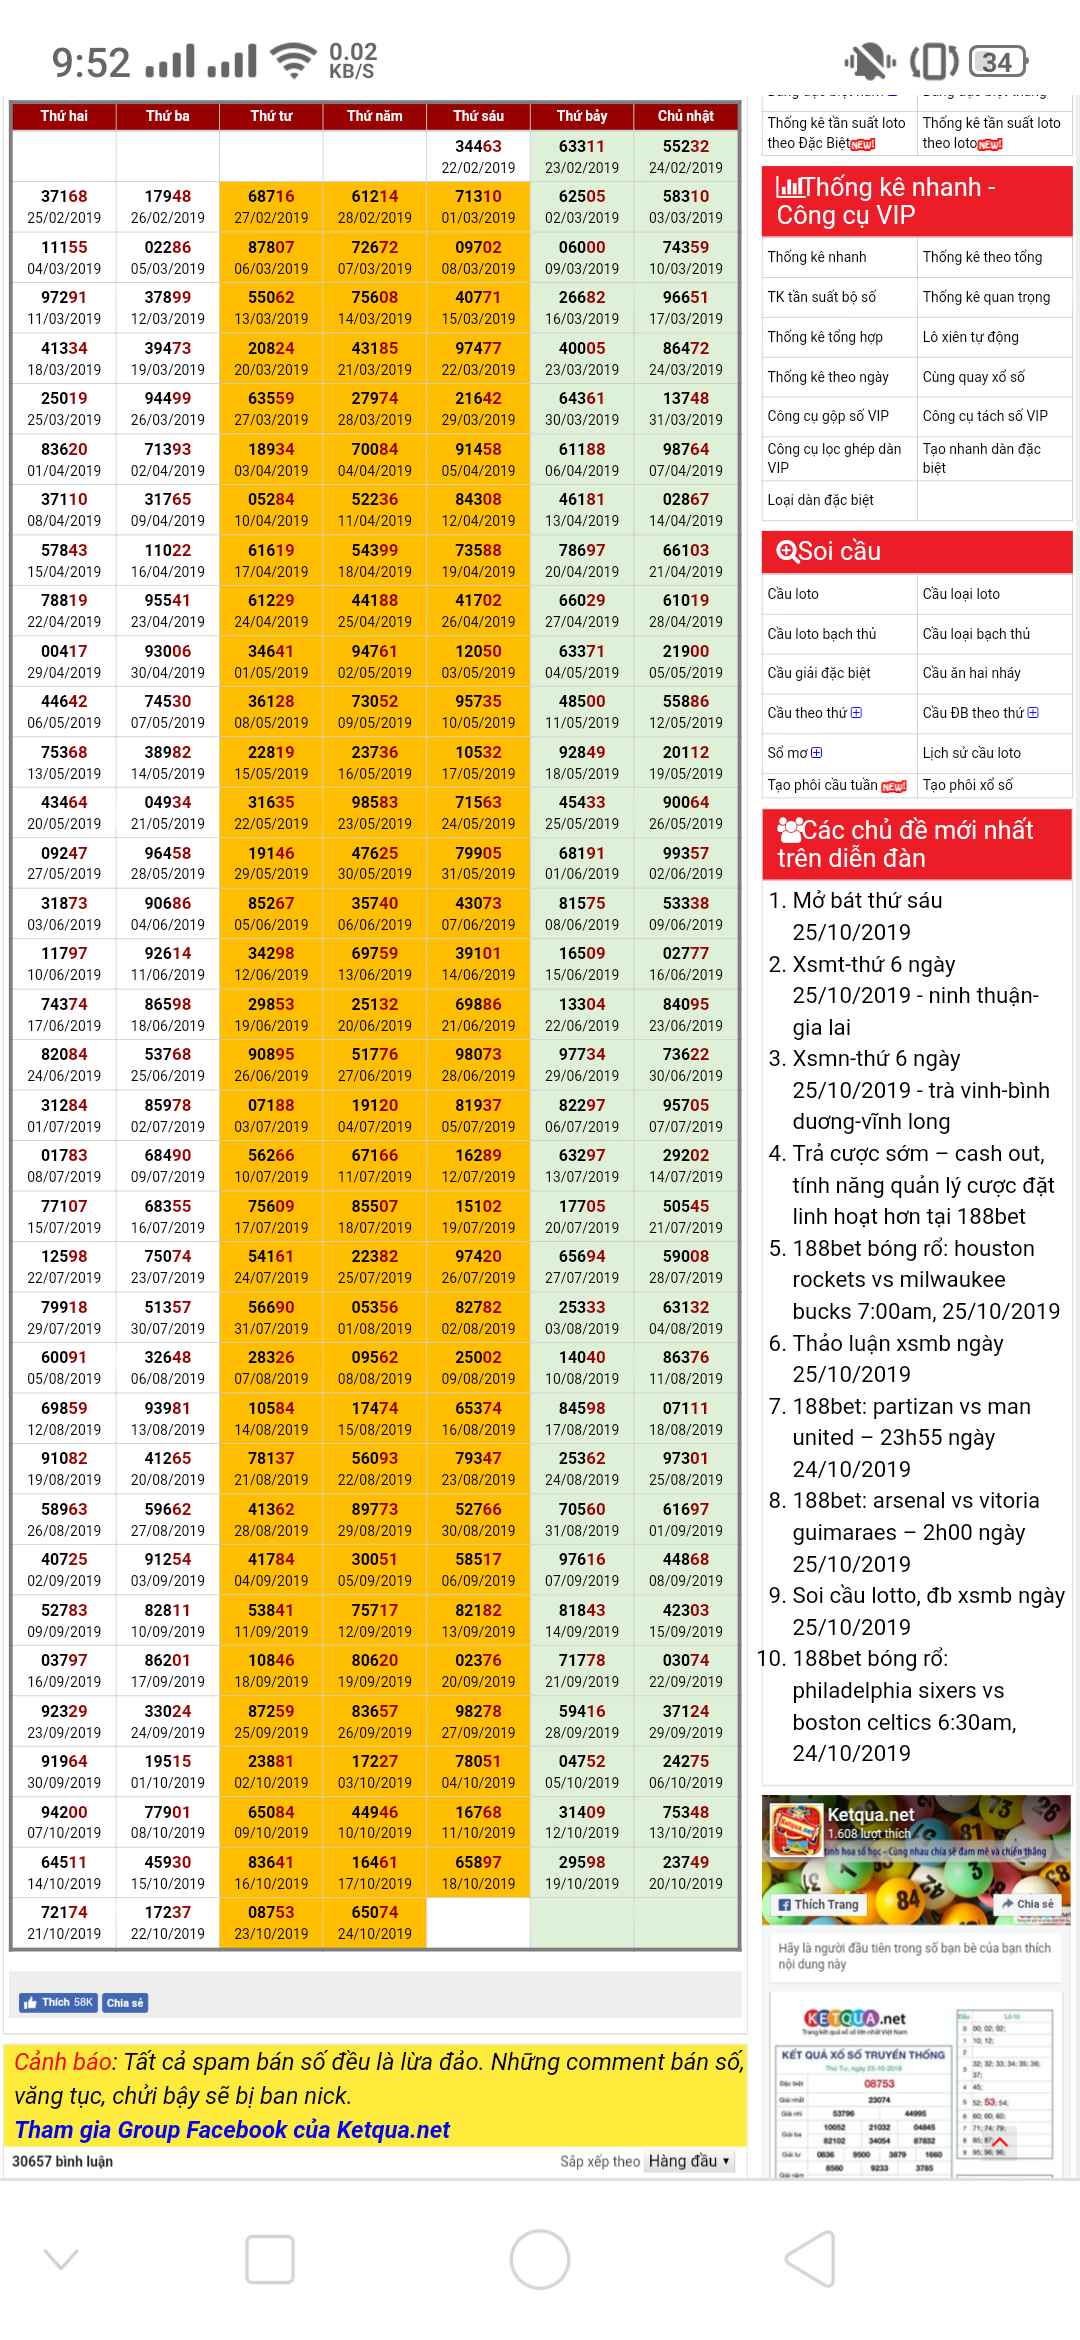Expand the plus icon beside 'Sổ mơ'
The width and height of the screenshot is (1080, 2340).
point(817,753)
